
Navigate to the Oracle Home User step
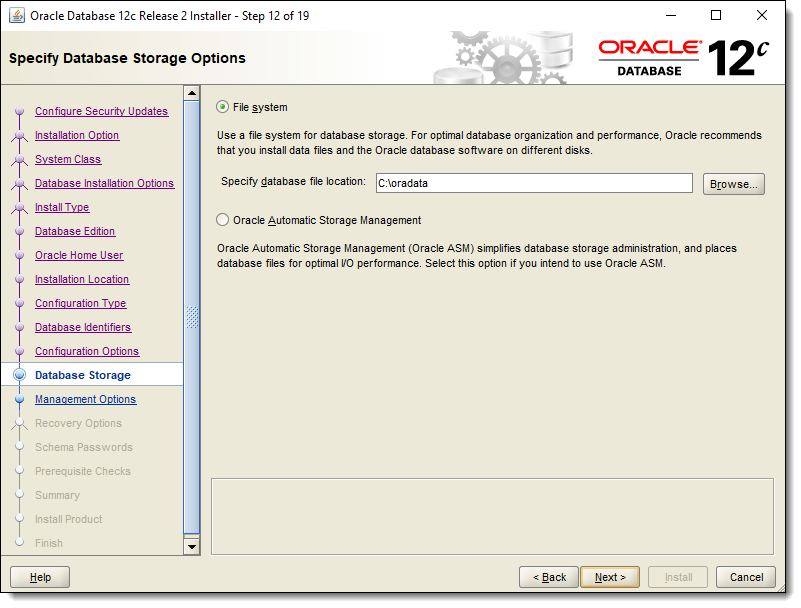click(x=78, y=255)
